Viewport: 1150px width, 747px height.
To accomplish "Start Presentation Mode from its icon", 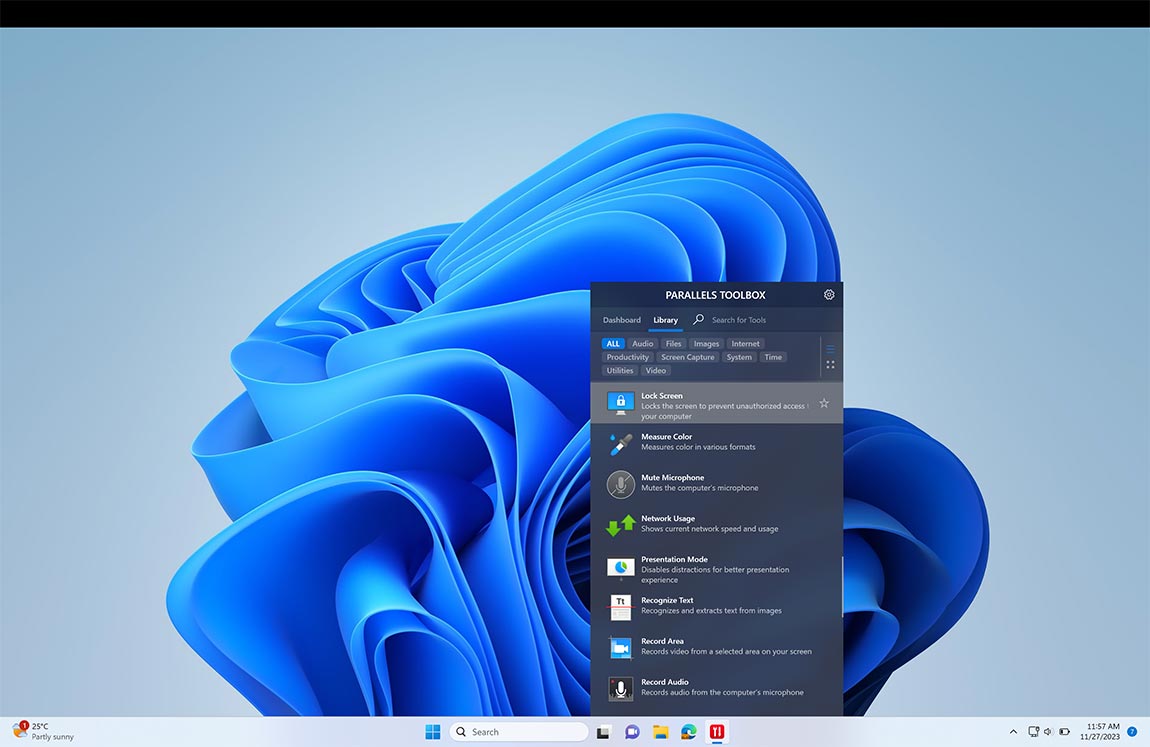I will (x=620, y=567).
